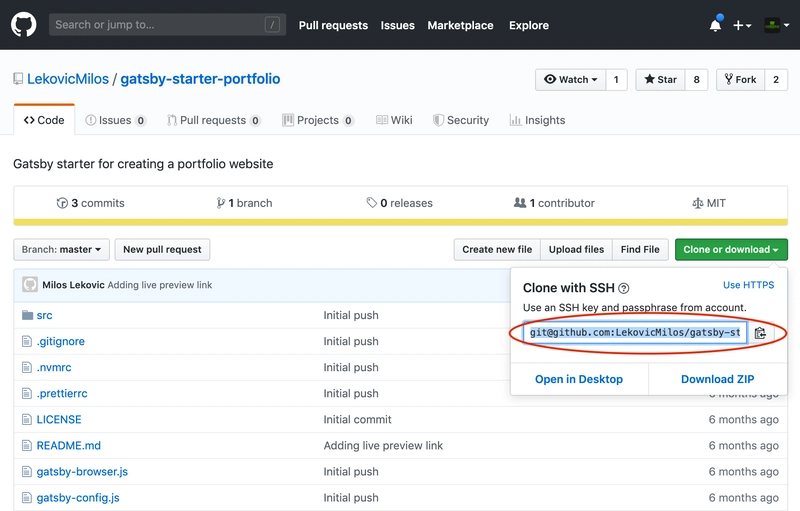
Task: Click the src folder icon
Action: (x=28, y=315)
